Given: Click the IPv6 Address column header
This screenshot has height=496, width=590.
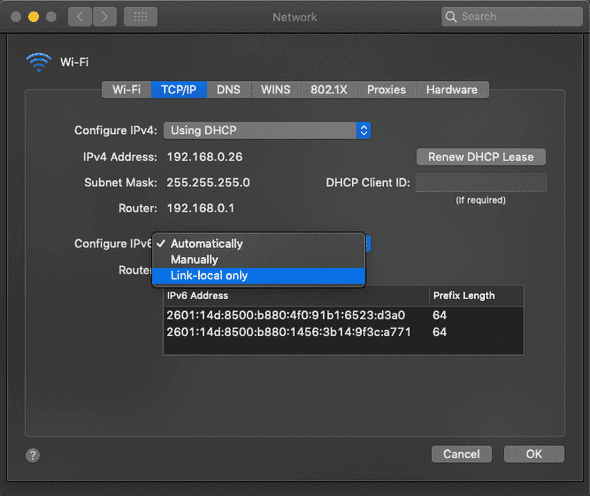Looking at the screenshot, I should 296,296.
